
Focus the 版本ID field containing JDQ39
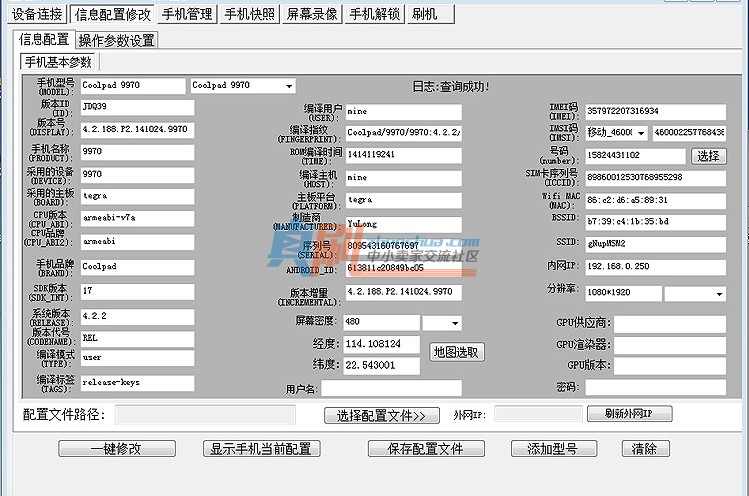pos(137,107)
